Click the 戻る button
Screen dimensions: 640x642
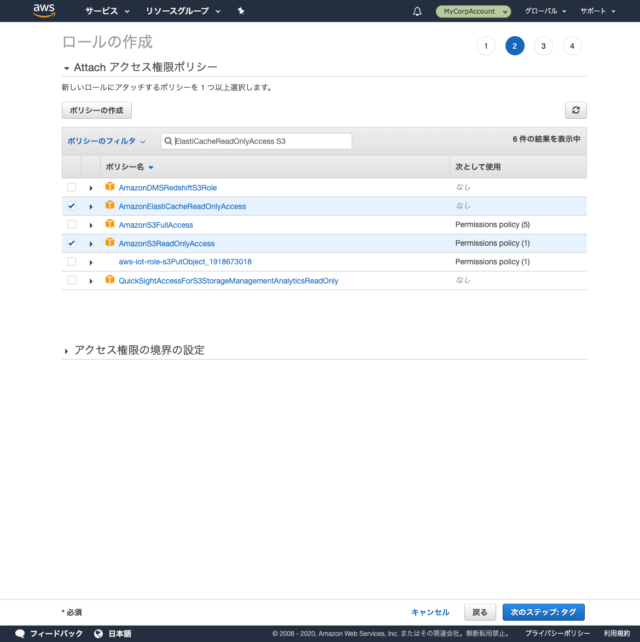[x=480, y=612]
